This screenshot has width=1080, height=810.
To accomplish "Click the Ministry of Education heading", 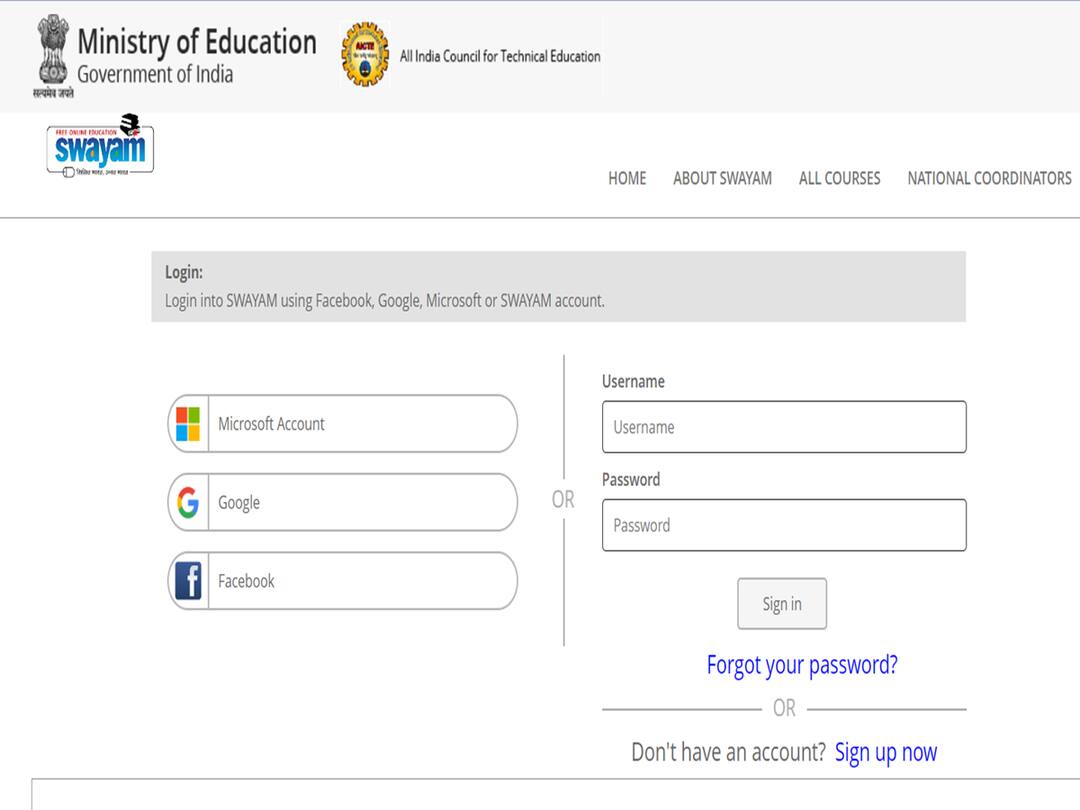I will pos(196,42).
